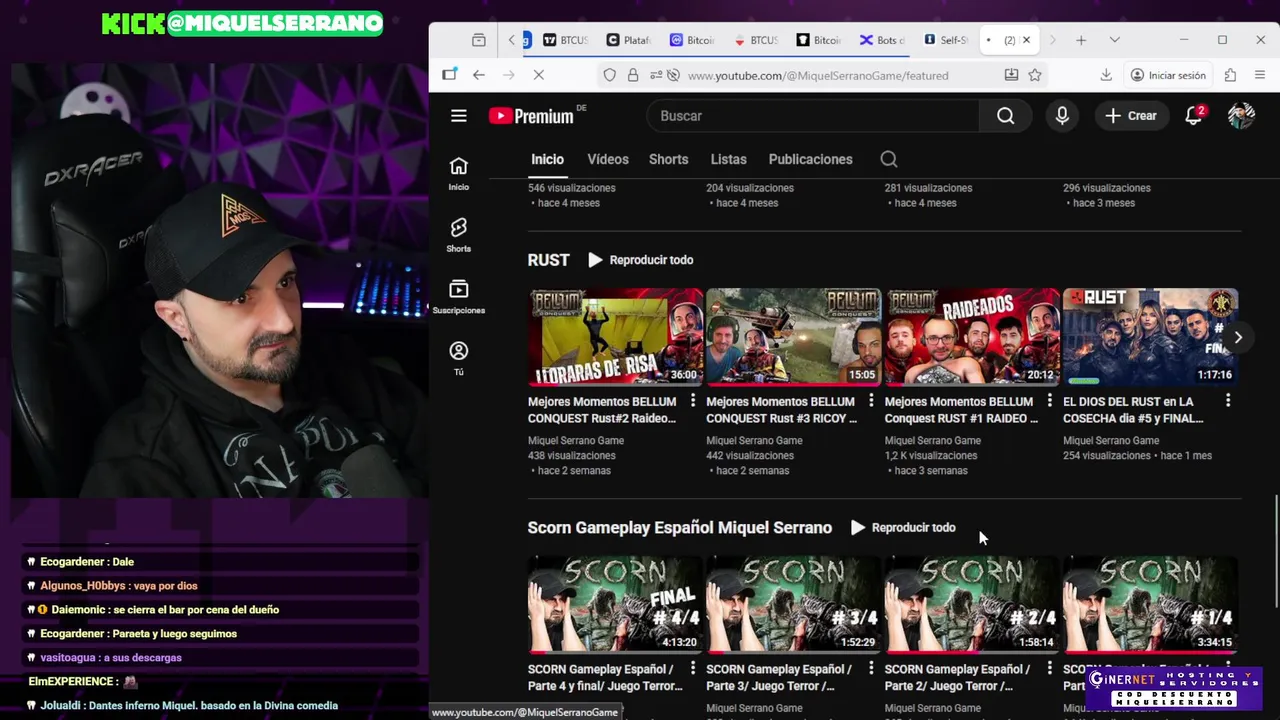Open options for SCORN Parte 3 video
This screenshot has width=1280, height=720.
point(871,669)
